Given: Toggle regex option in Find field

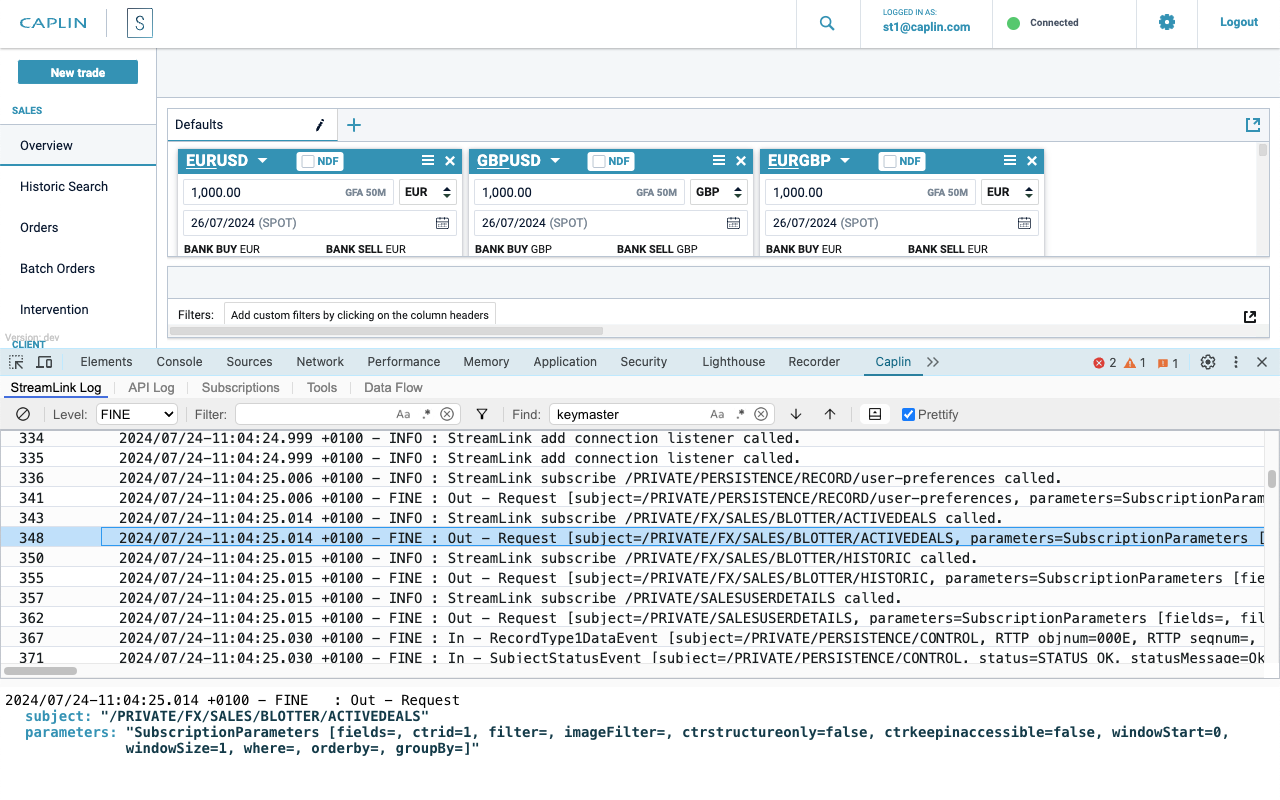Looking at the screenshot, I should point(740,414).
